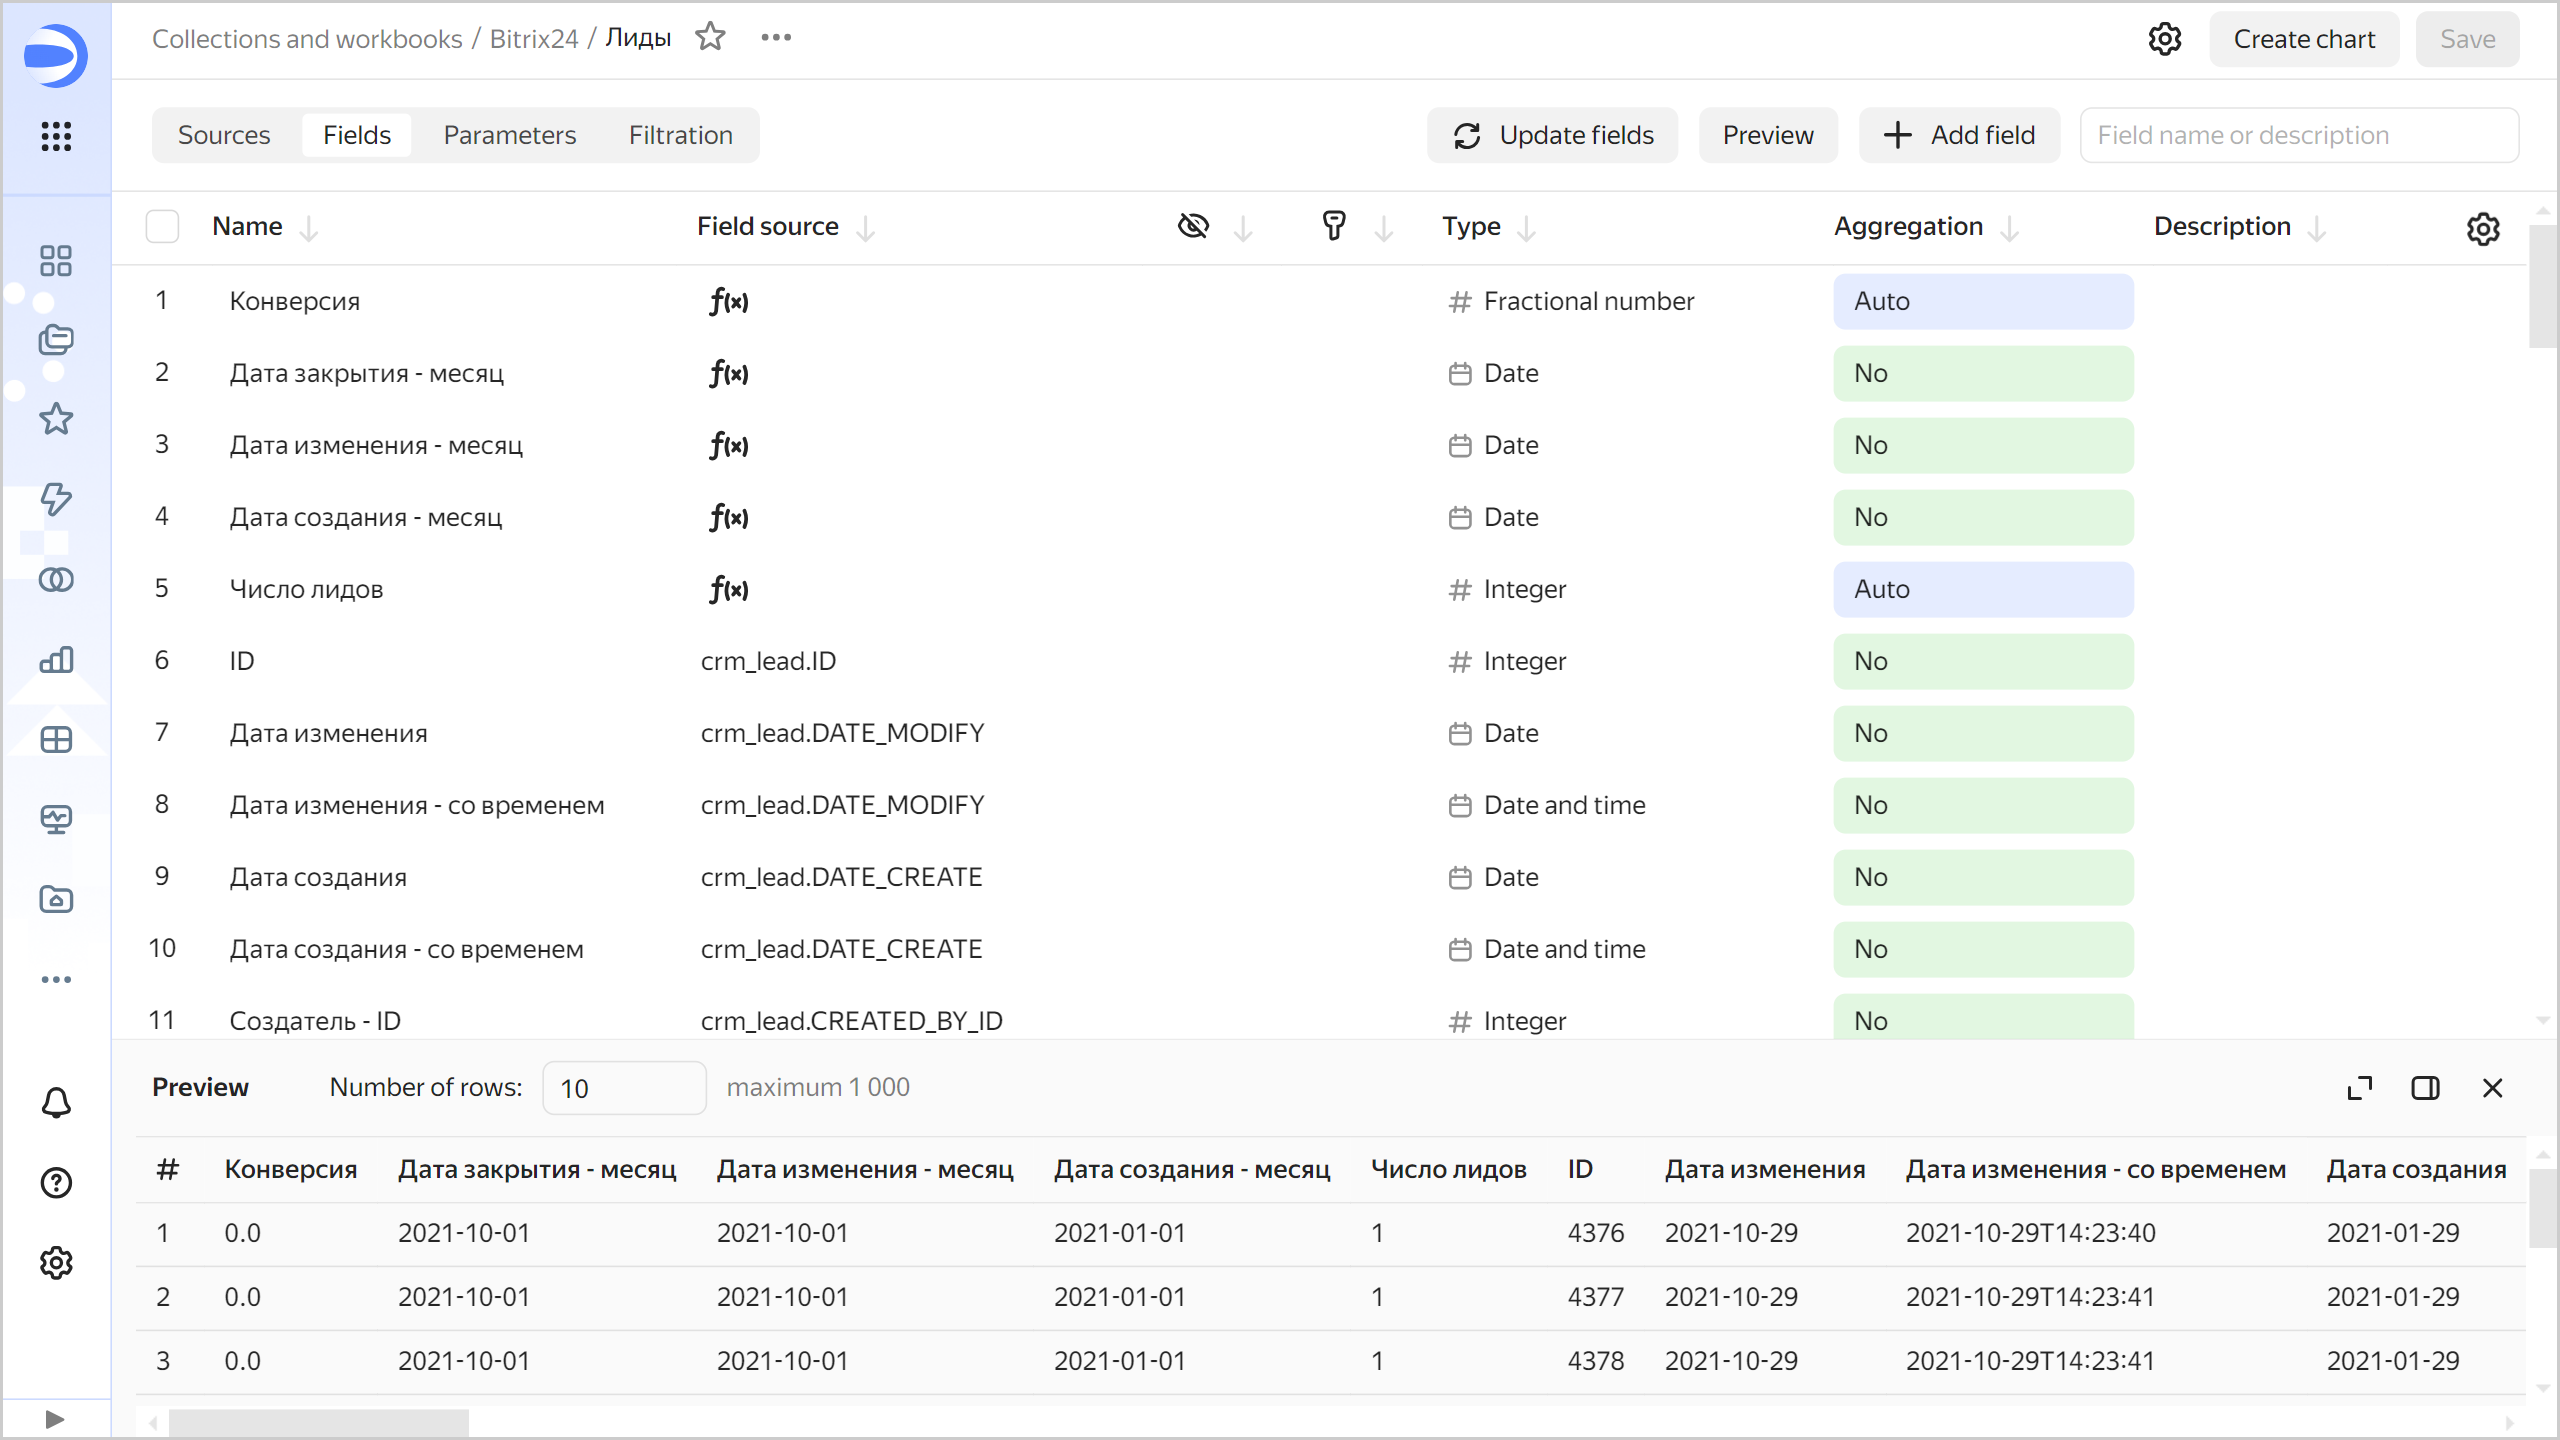Select all fields with the header checkbox
This screenshot has width=2560, height=1440.
click(162, 226)
